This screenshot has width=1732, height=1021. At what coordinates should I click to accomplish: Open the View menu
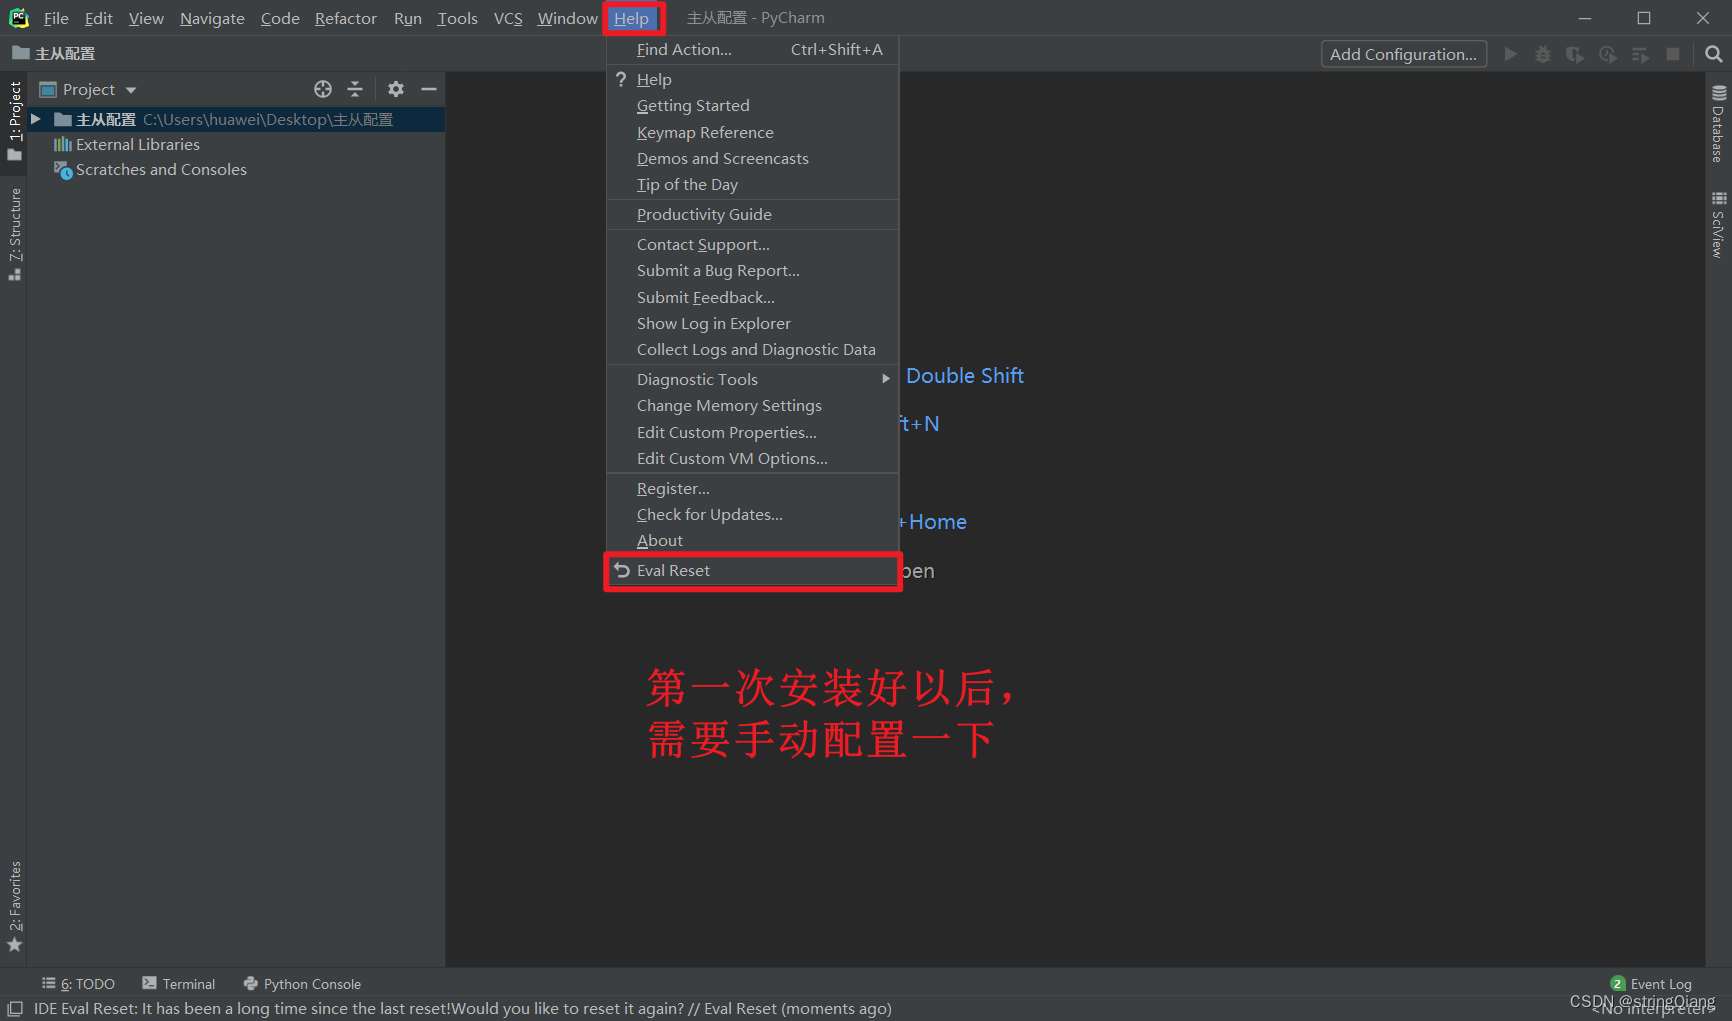click(x=146, y=18)
